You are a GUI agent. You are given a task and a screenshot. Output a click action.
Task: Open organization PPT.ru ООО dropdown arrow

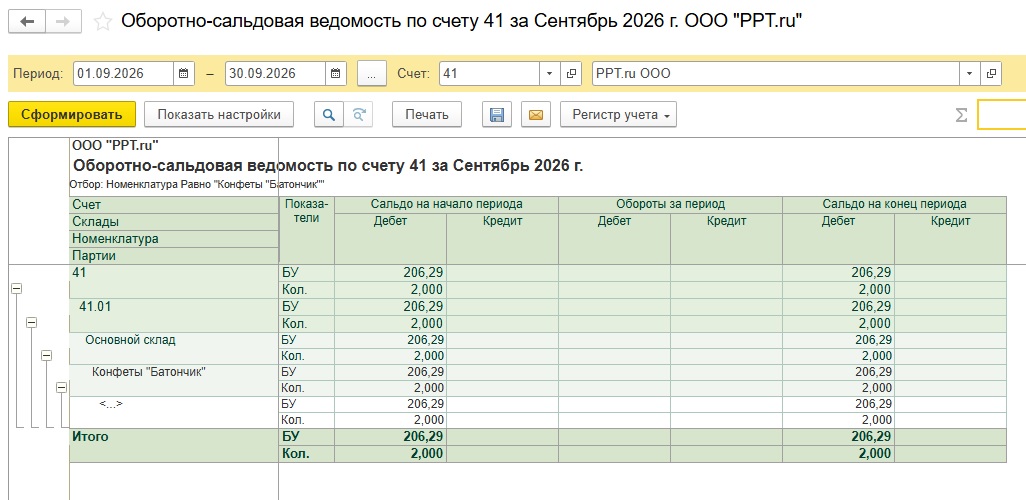(x=969, y=73)
